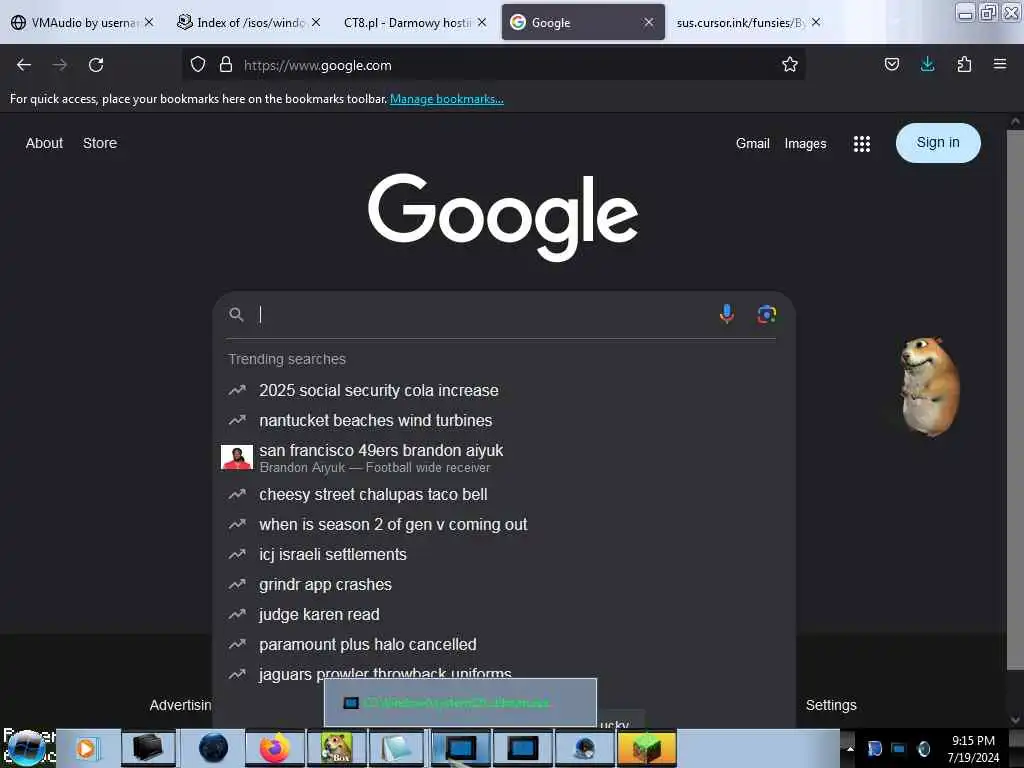View site security padlock info

pos(226,65)
